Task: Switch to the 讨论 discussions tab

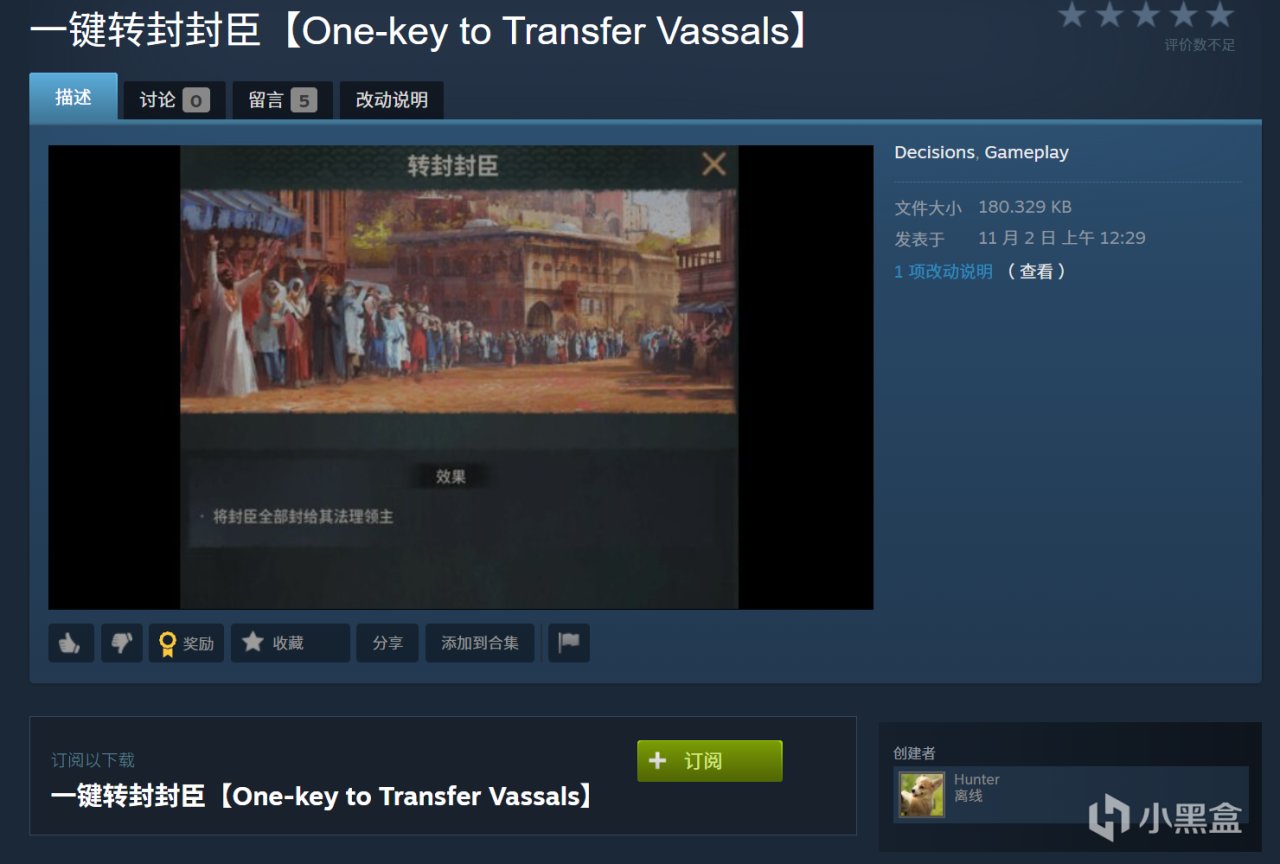Action: pos(174,100)
